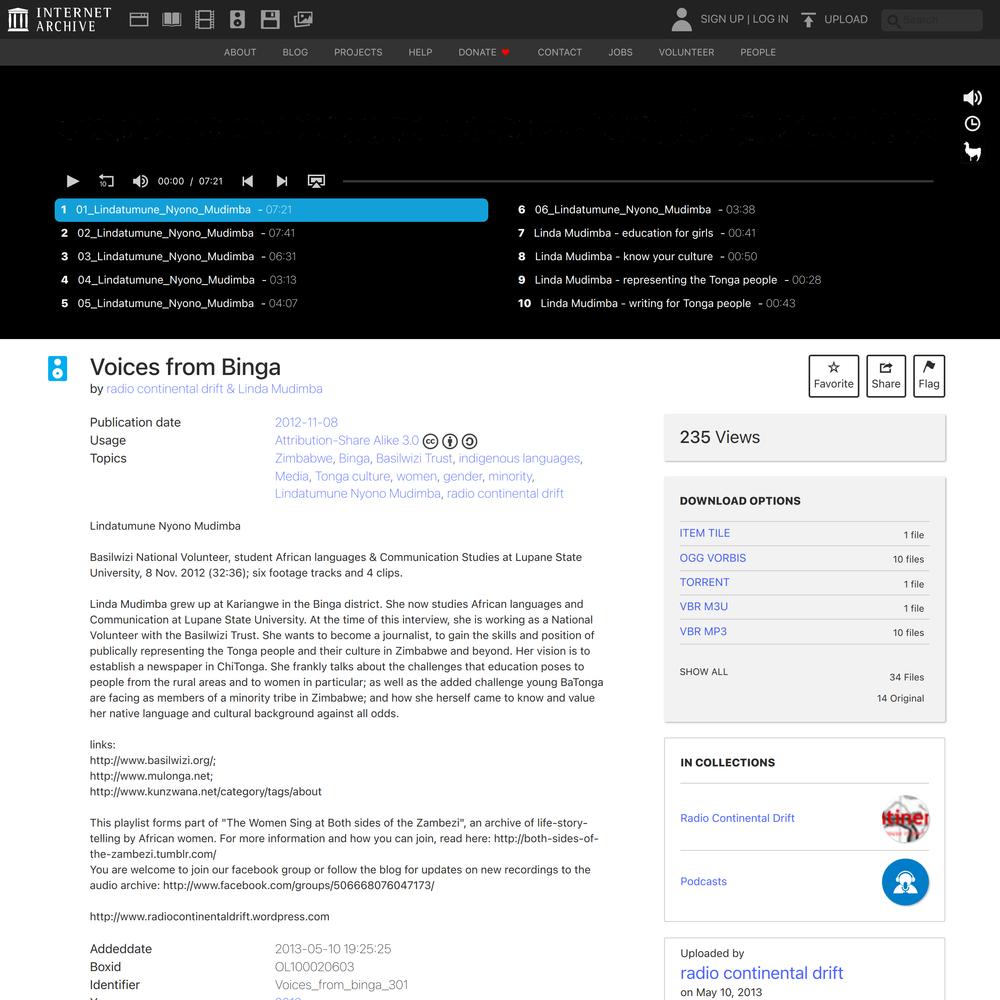Favorite this item

[x=834, y=376]
